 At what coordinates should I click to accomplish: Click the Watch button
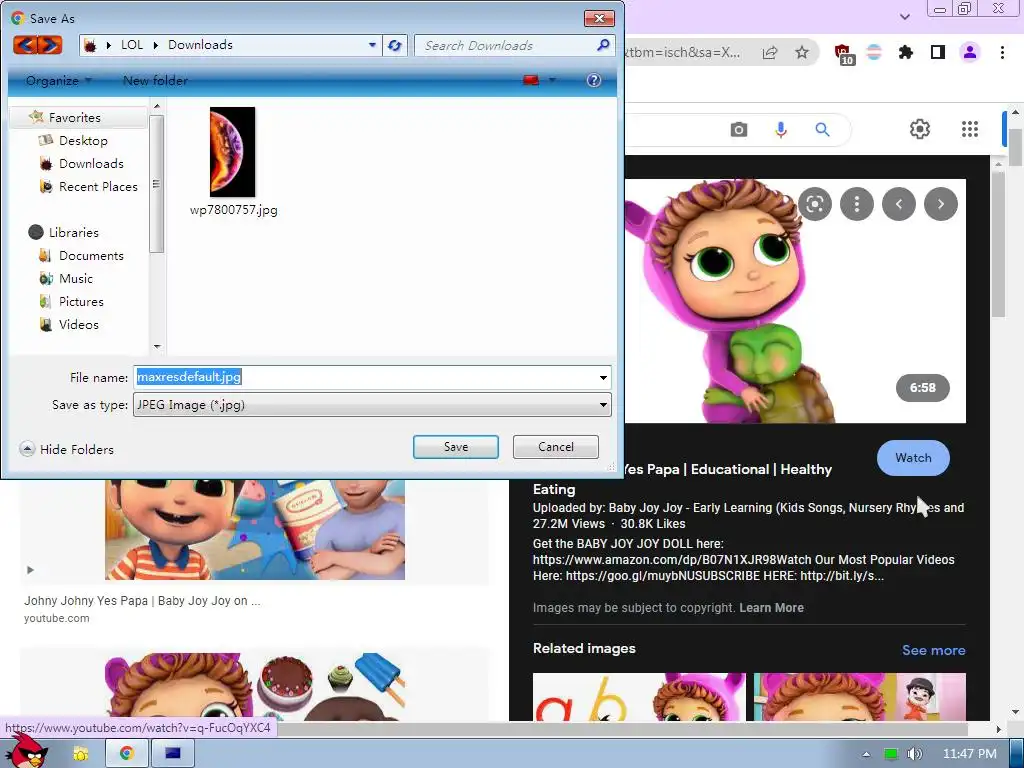[x=913, y=458]
